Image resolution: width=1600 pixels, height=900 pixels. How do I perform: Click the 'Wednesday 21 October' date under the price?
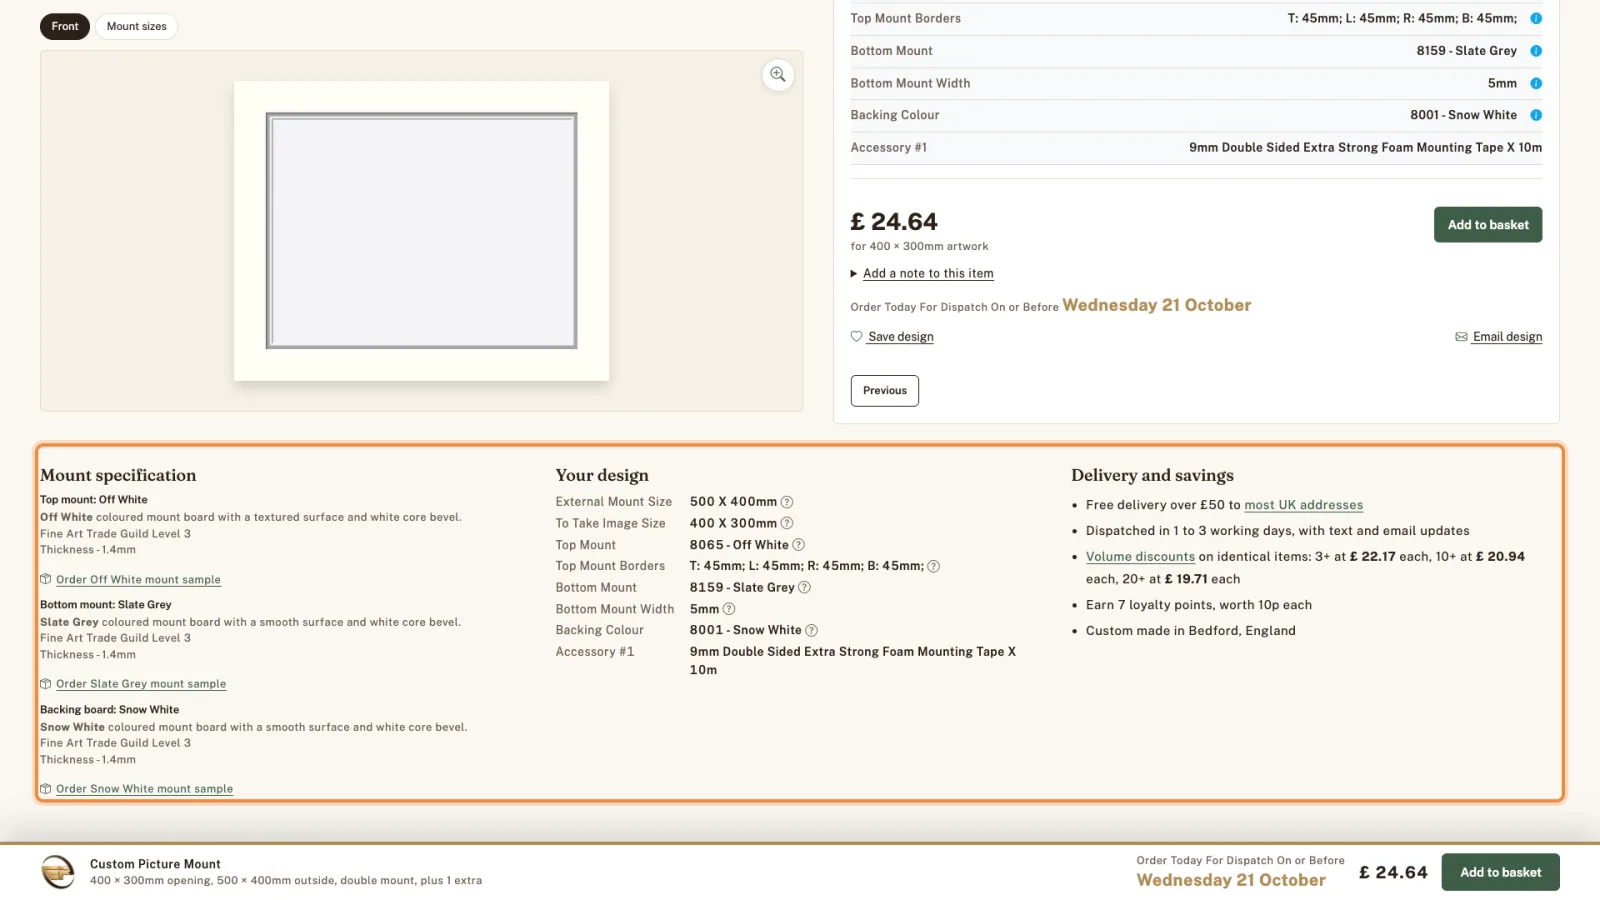[x=1156, y=305]
